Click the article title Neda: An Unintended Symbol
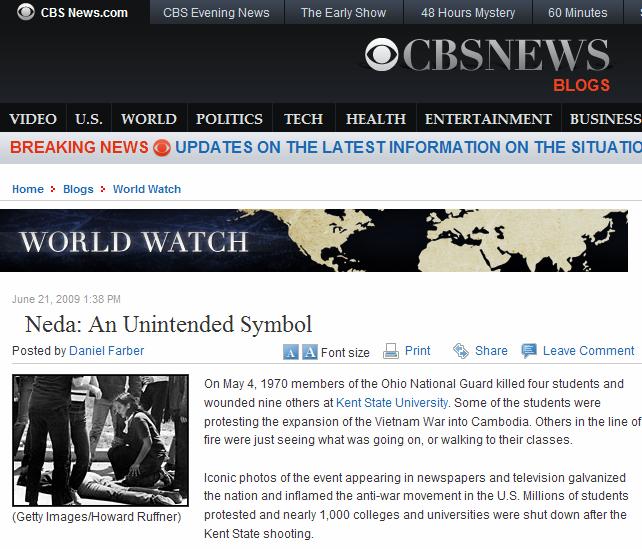This screenshot has height=549, width=642. (x=168, y=325)
